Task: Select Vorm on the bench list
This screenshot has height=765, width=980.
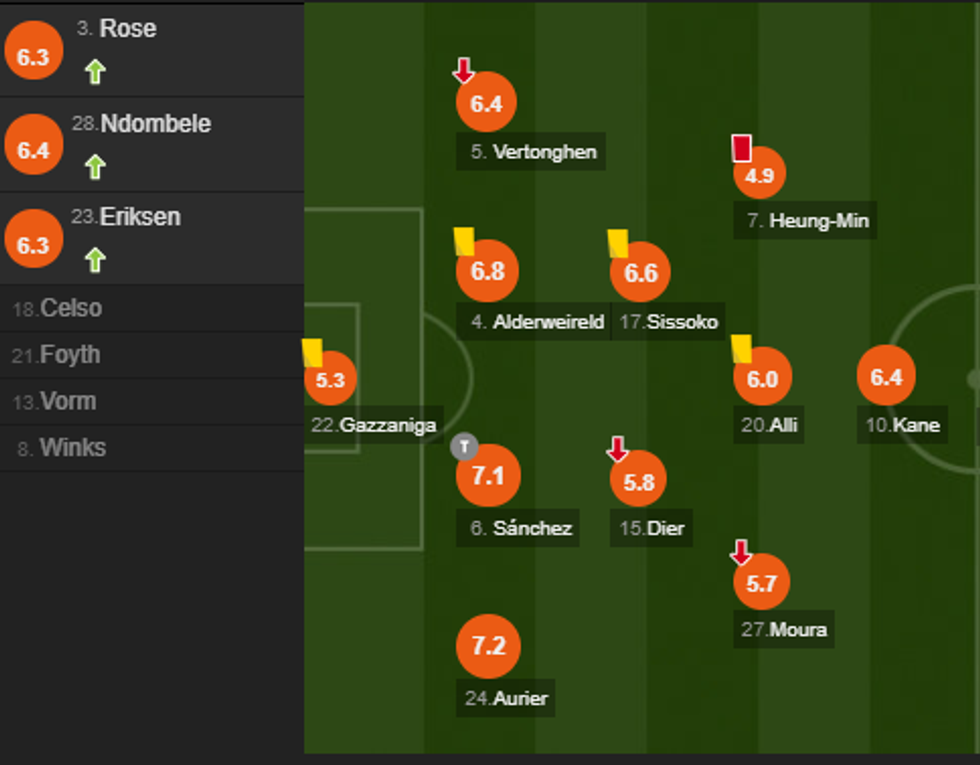Action: (x=68, y=402)
